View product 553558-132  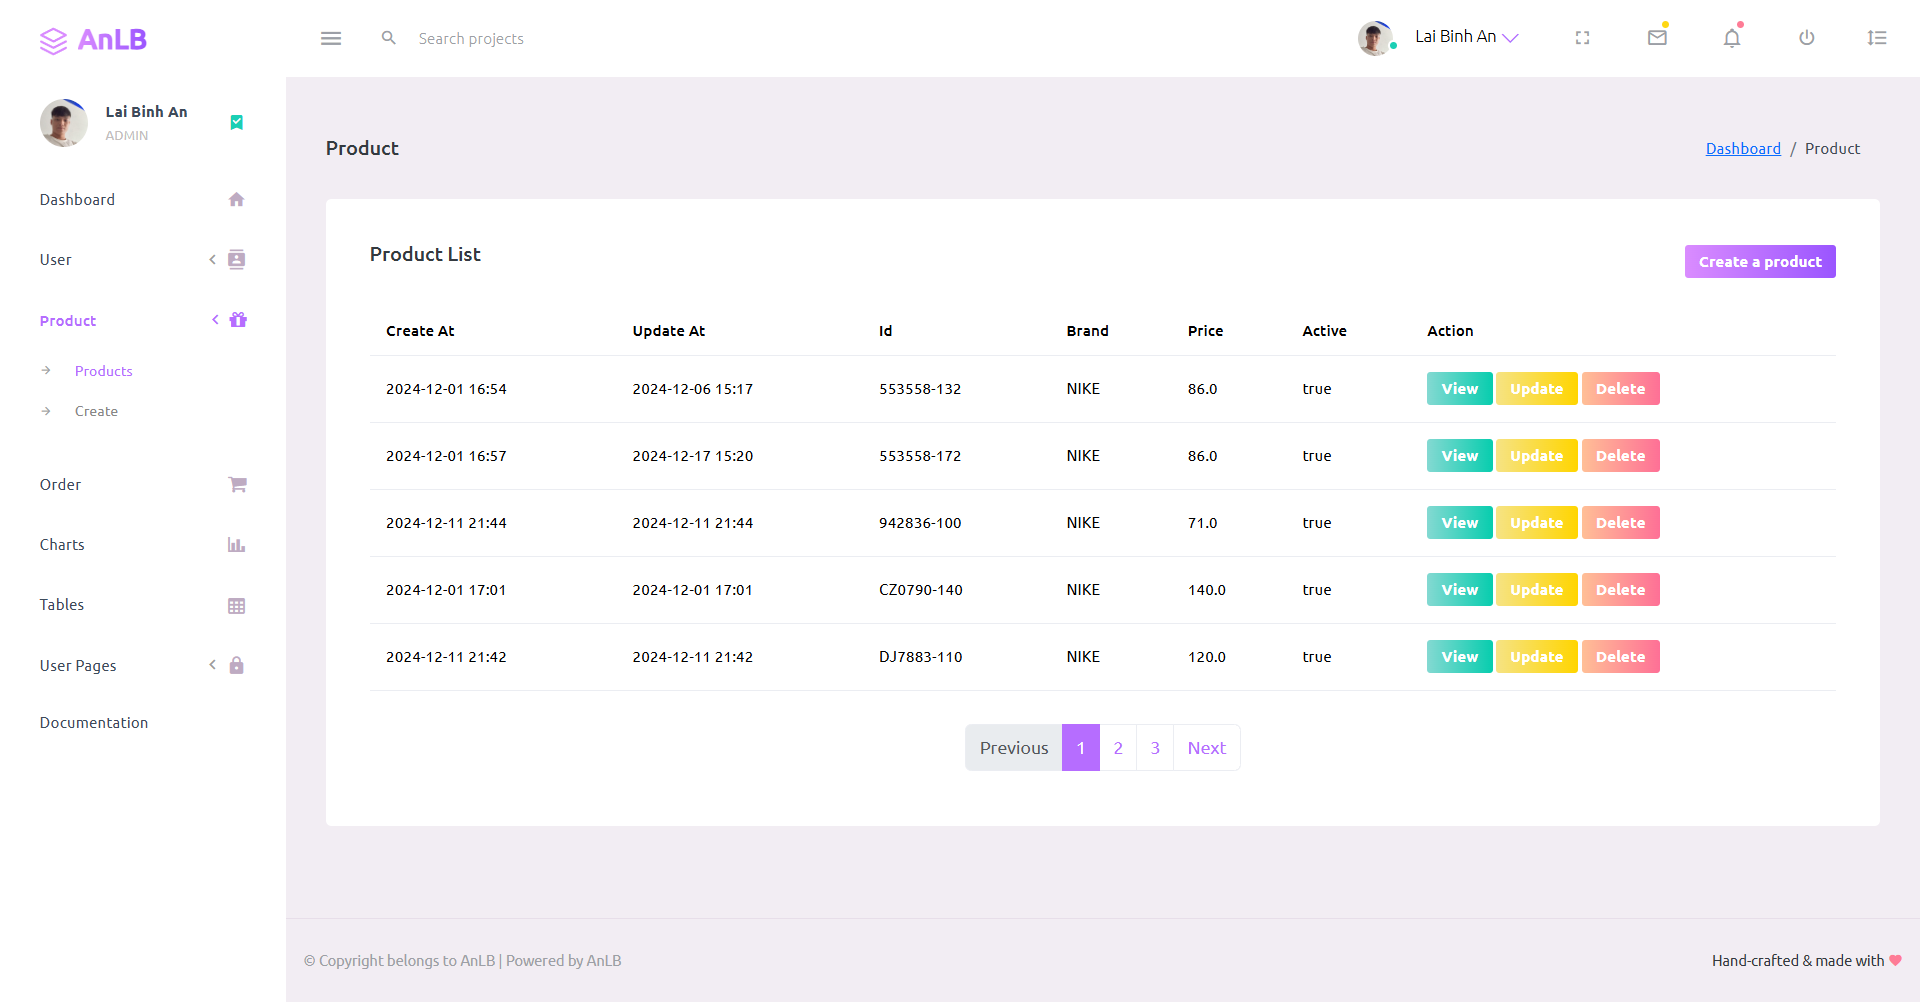(x=1459, y=389)
